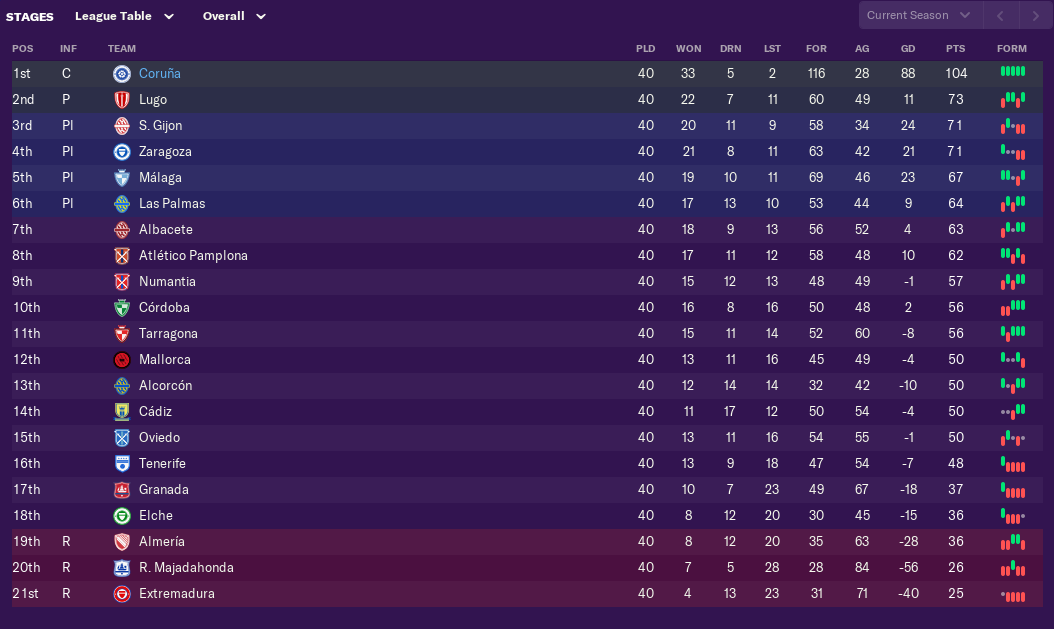The image size is (1054, 629).
Task: Sort table by GD column header
Action: [907, 49]
